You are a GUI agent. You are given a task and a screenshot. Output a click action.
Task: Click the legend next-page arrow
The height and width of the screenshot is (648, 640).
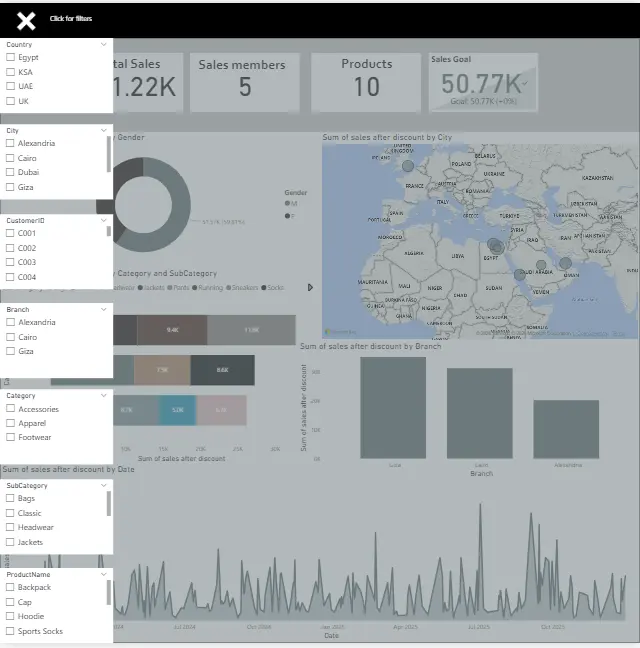click(310, 287)
